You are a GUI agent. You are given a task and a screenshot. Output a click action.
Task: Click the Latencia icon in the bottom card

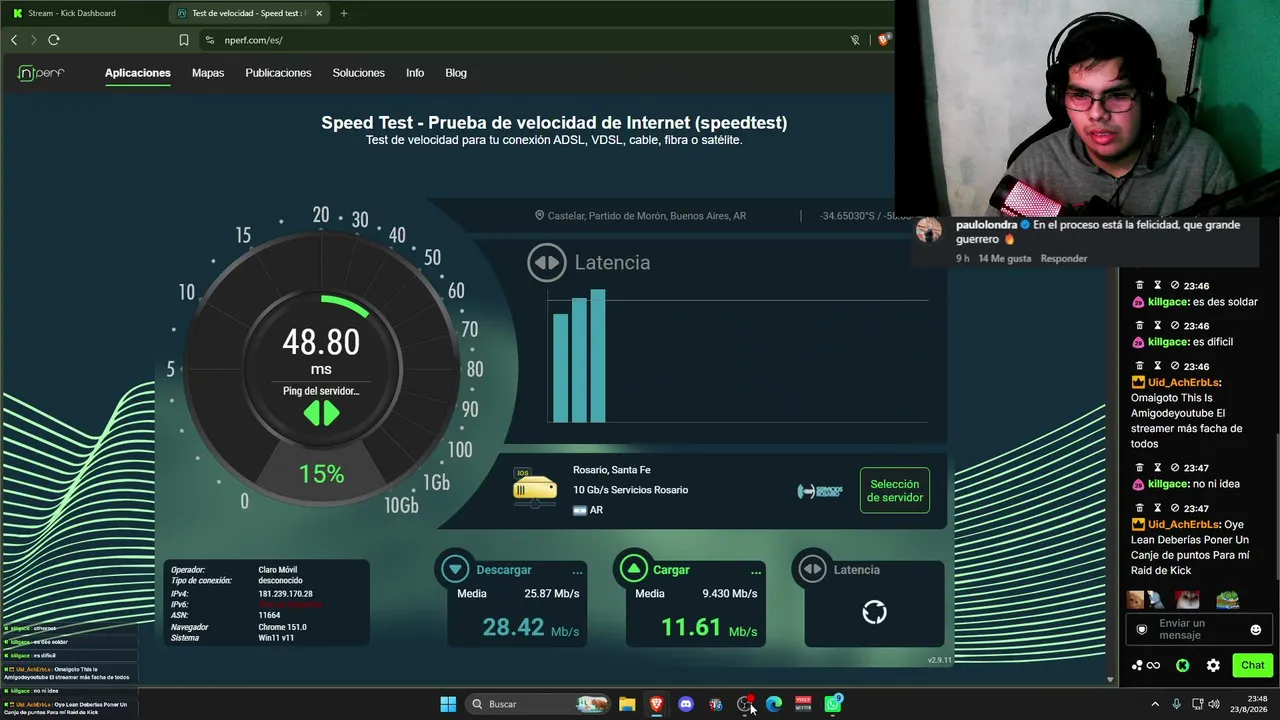click(812, 570)
